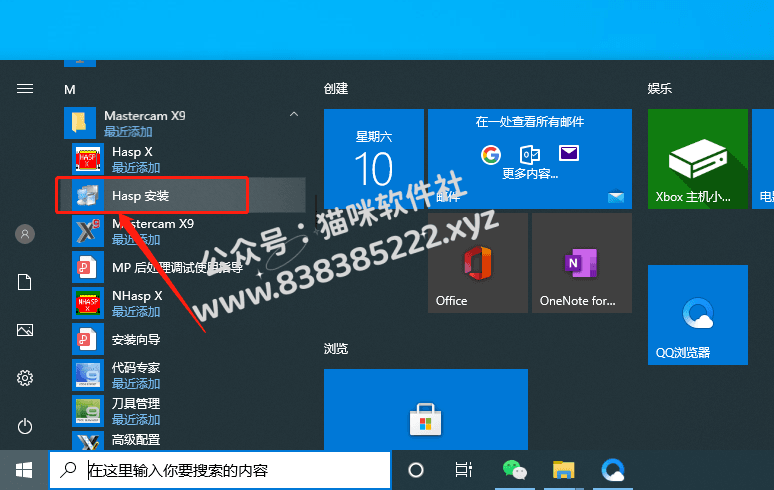This screenshot has height=490, width=774.
Task: Click the 娱乐 group header
Action: click(659, 89)
